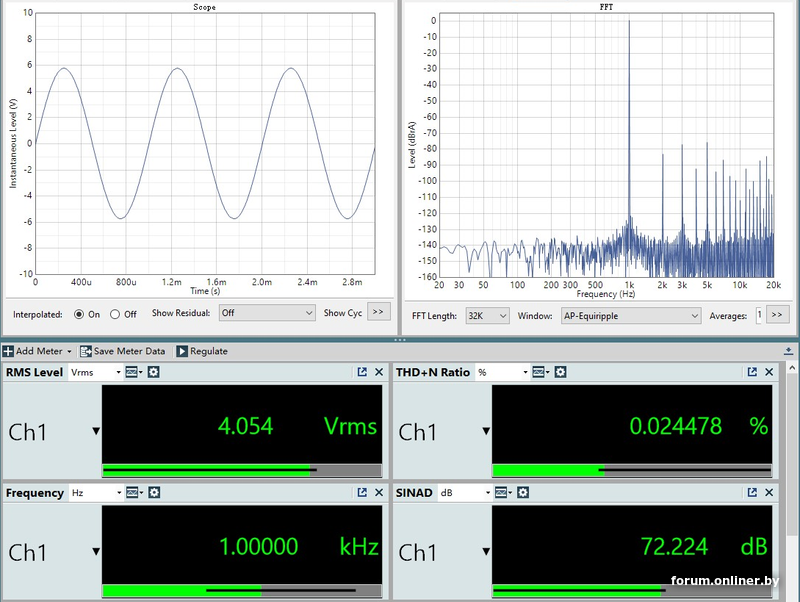Click the Regulate button
This screenshot has height=602, width=800.
tap(202, 351)
